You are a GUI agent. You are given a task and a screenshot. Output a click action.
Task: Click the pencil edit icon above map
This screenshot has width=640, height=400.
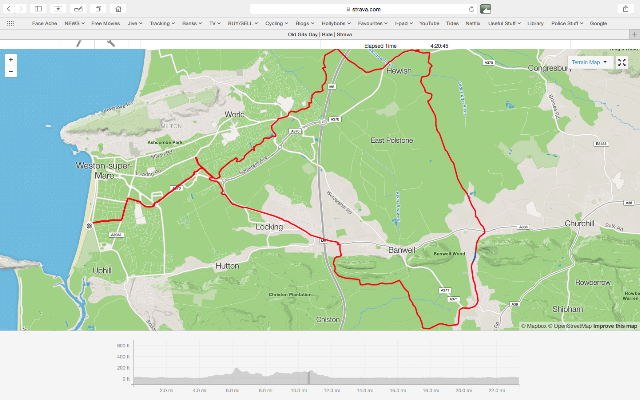[x=78, y=42]
